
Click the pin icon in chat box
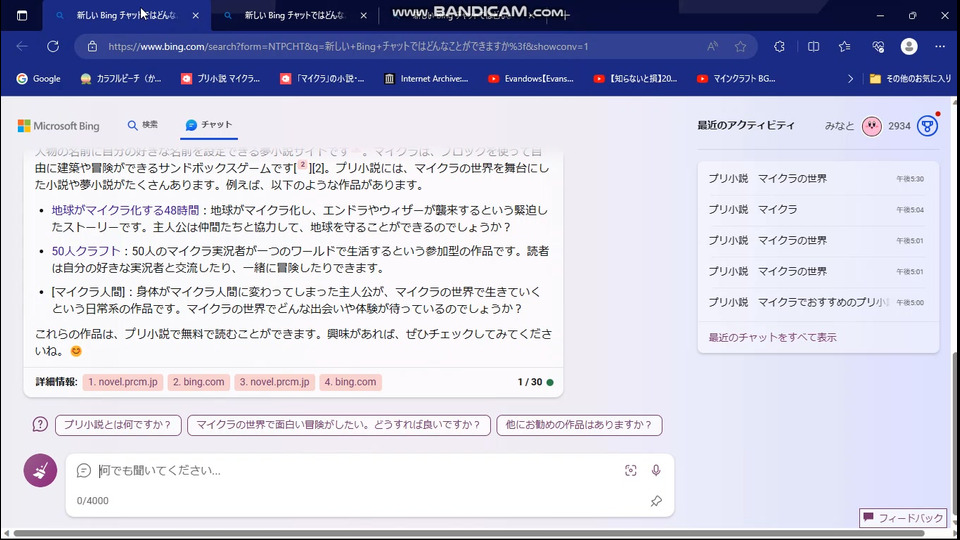[x=656, y=501]
